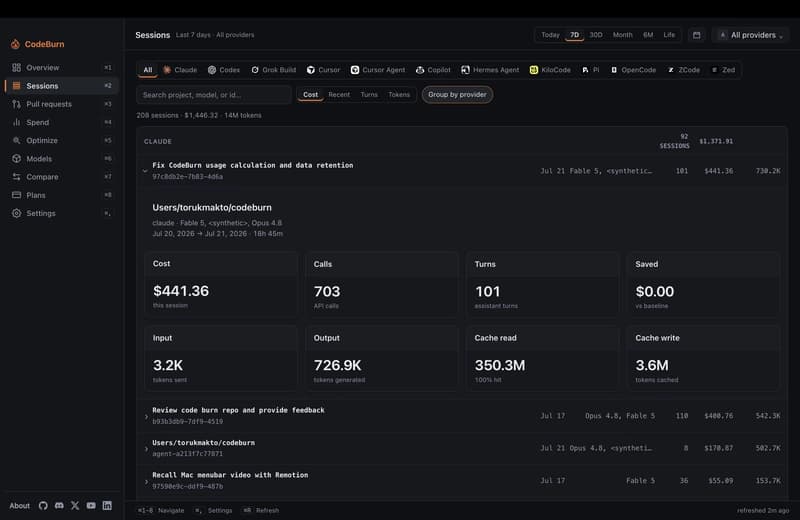The width and height of the screenshot is (800, 520).
Task: Open the Discord link icon
Action: point(59,506)
